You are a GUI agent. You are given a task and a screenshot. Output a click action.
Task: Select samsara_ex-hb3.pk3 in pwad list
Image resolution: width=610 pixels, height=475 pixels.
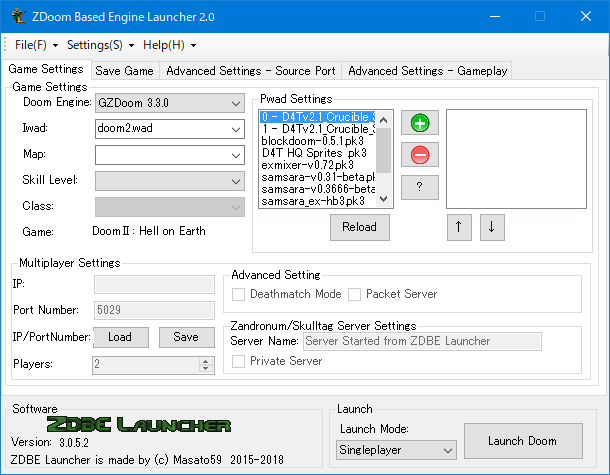click(x=317, y=201)
